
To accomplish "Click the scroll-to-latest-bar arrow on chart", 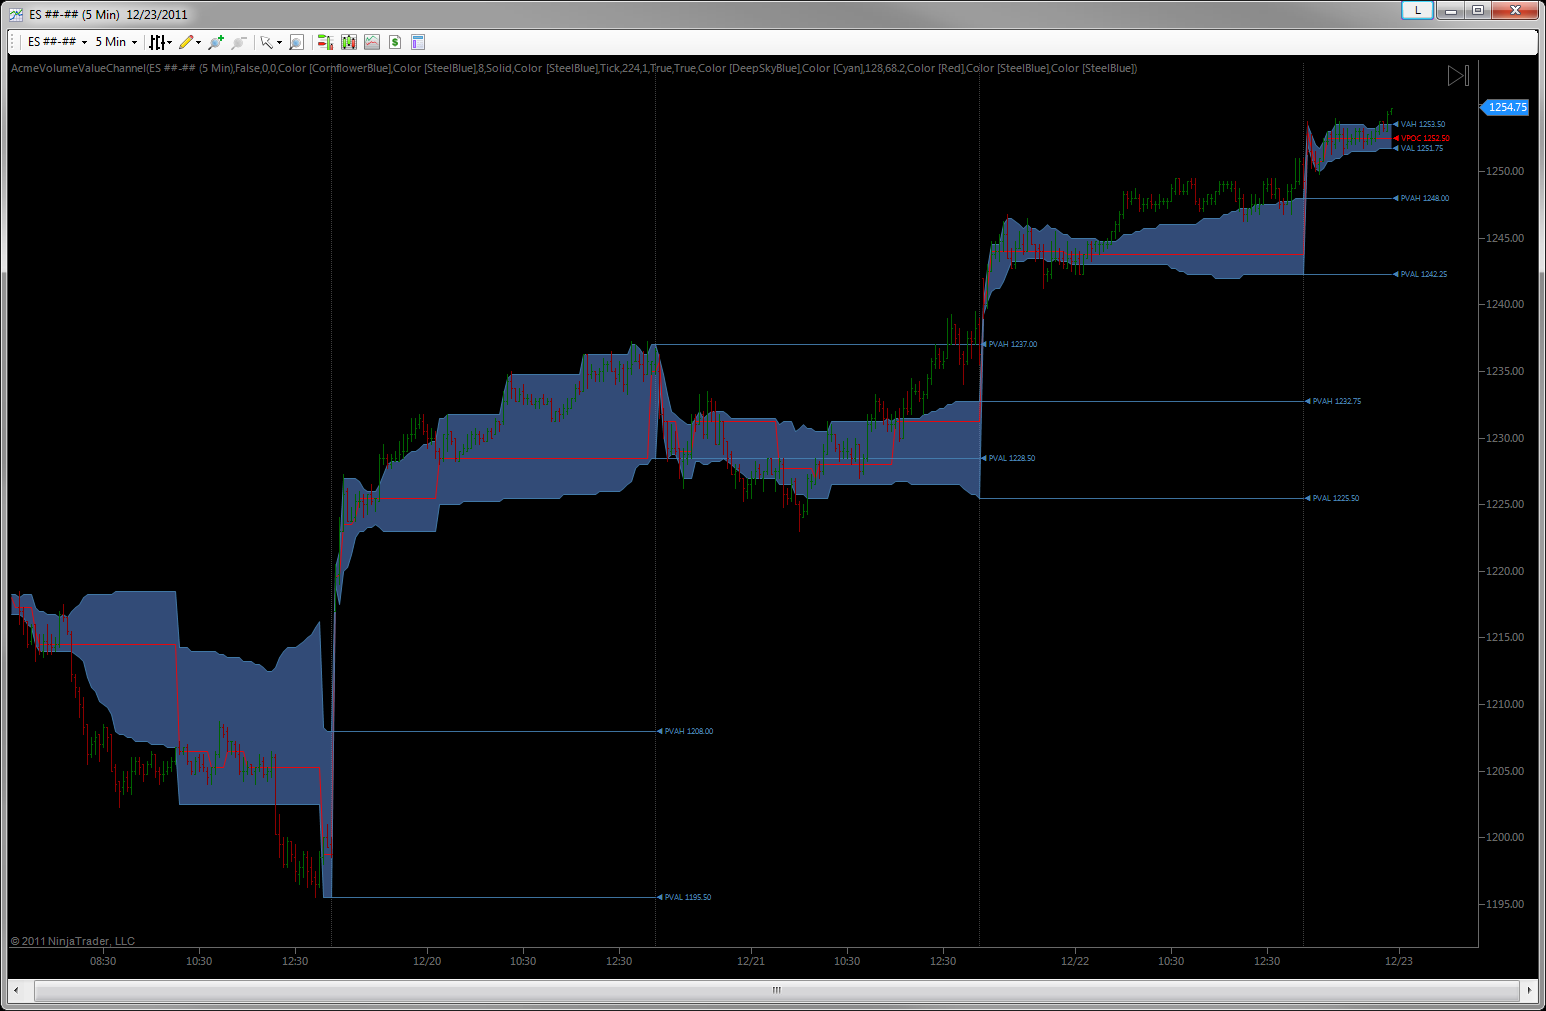I will 1458,76.
